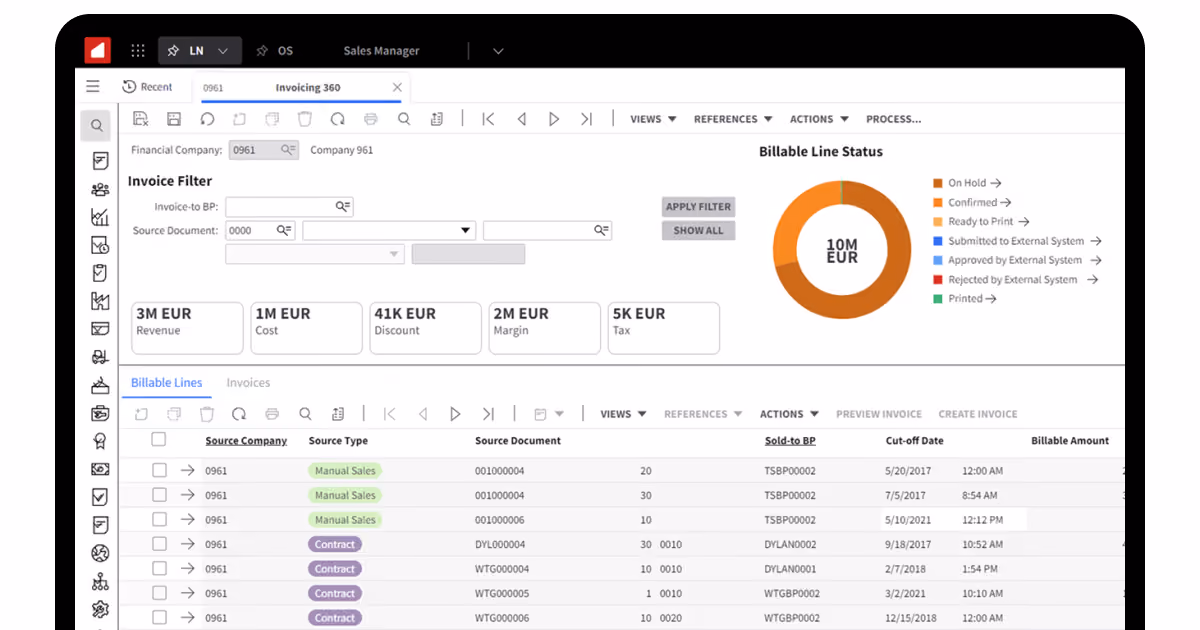Refresh the Billable Lines grid
The image size is (1200, 630).
239,414
